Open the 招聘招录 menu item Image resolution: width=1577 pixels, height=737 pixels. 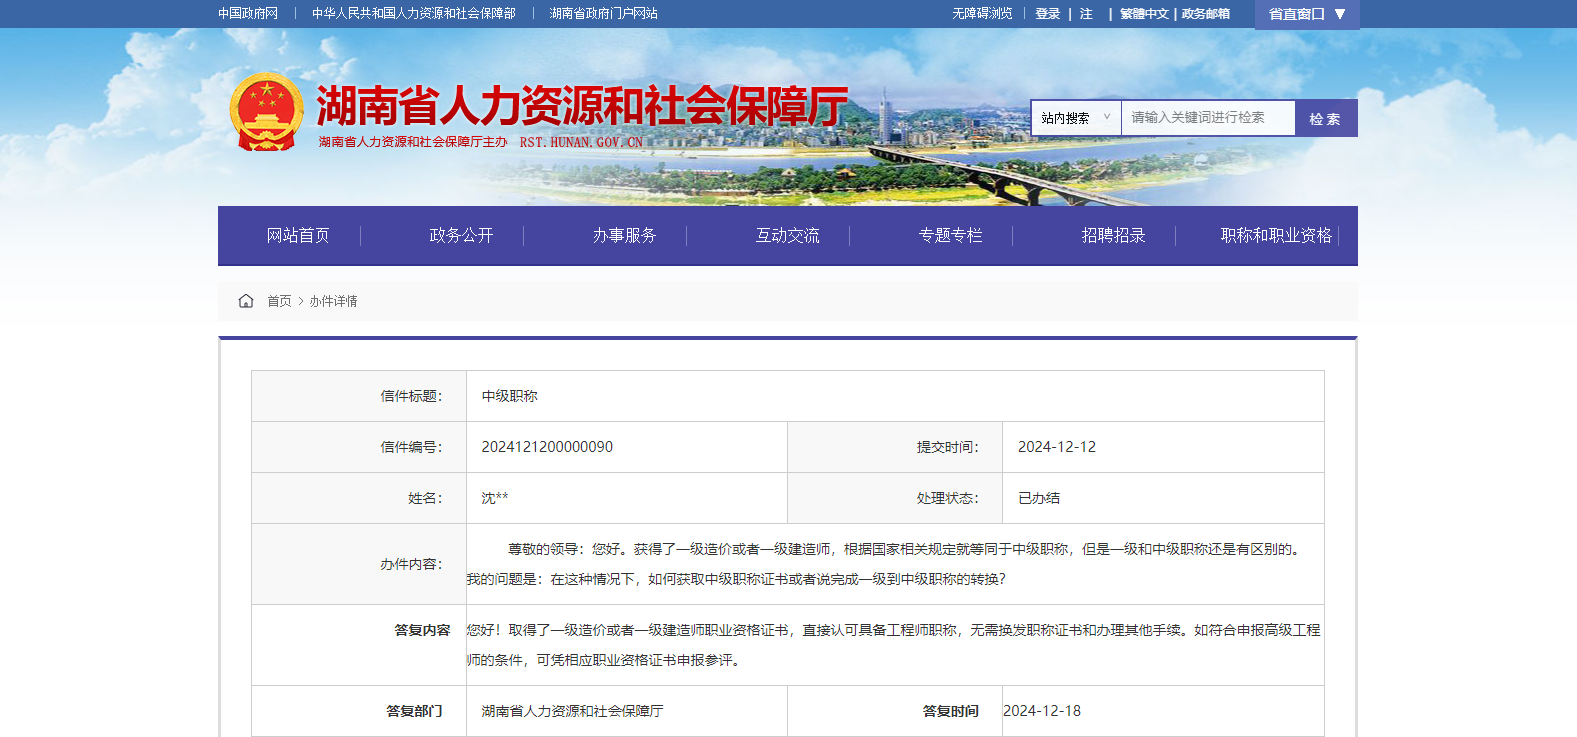pos(1113,235)
